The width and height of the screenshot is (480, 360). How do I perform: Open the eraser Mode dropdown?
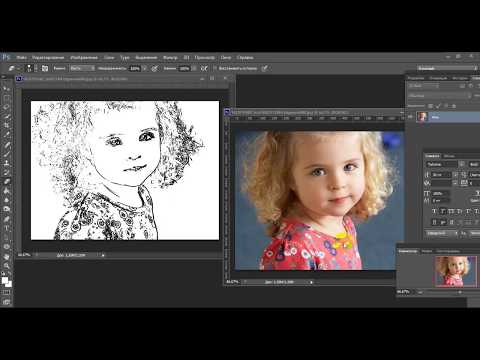tap(82, 68)
